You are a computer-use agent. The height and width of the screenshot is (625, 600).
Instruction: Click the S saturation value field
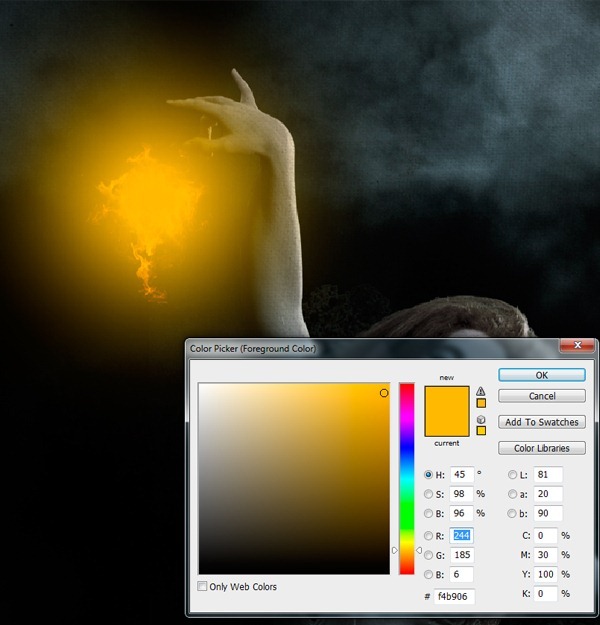point(462,494)
